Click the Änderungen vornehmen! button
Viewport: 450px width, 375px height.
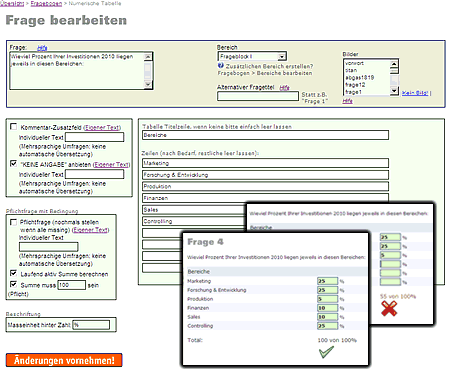tap(64, 360)
